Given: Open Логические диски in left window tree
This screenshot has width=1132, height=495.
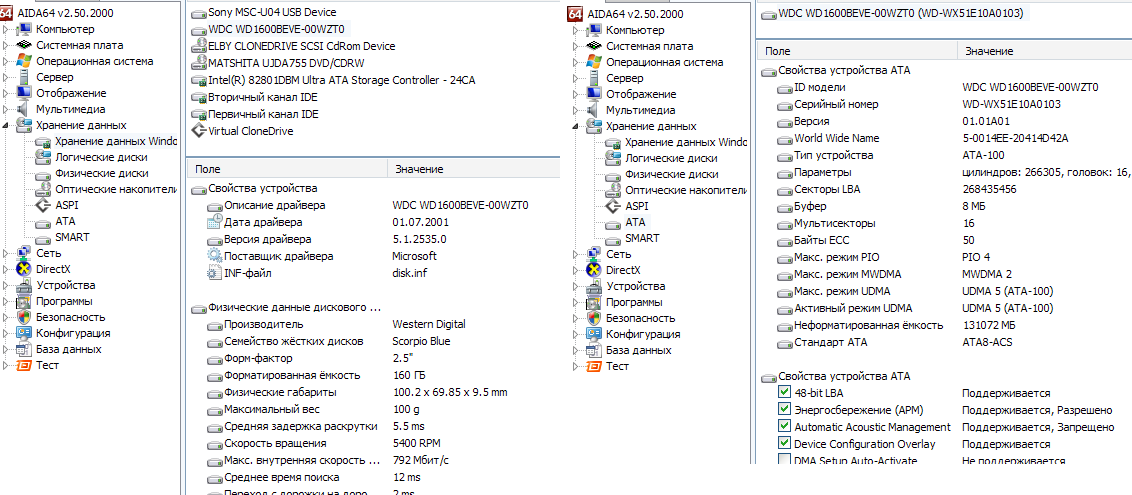Looking at the screenshot, I should (101, 157).
